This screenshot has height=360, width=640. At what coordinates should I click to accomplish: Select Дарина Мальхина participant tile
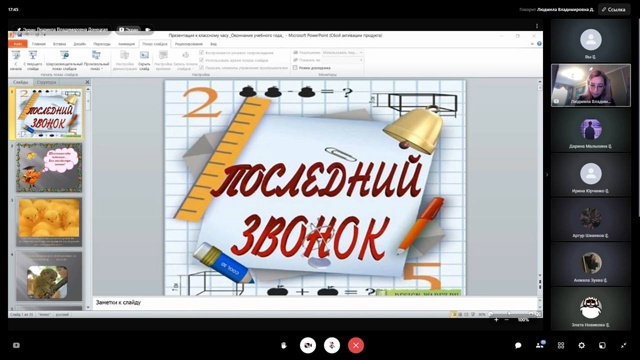point(591,130)
